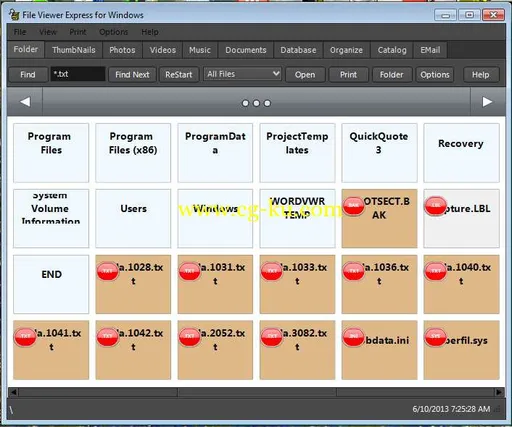Viewport: 512px width, 427px height.
Task: Click the Open toolbar button
Action: coord(305,74)
